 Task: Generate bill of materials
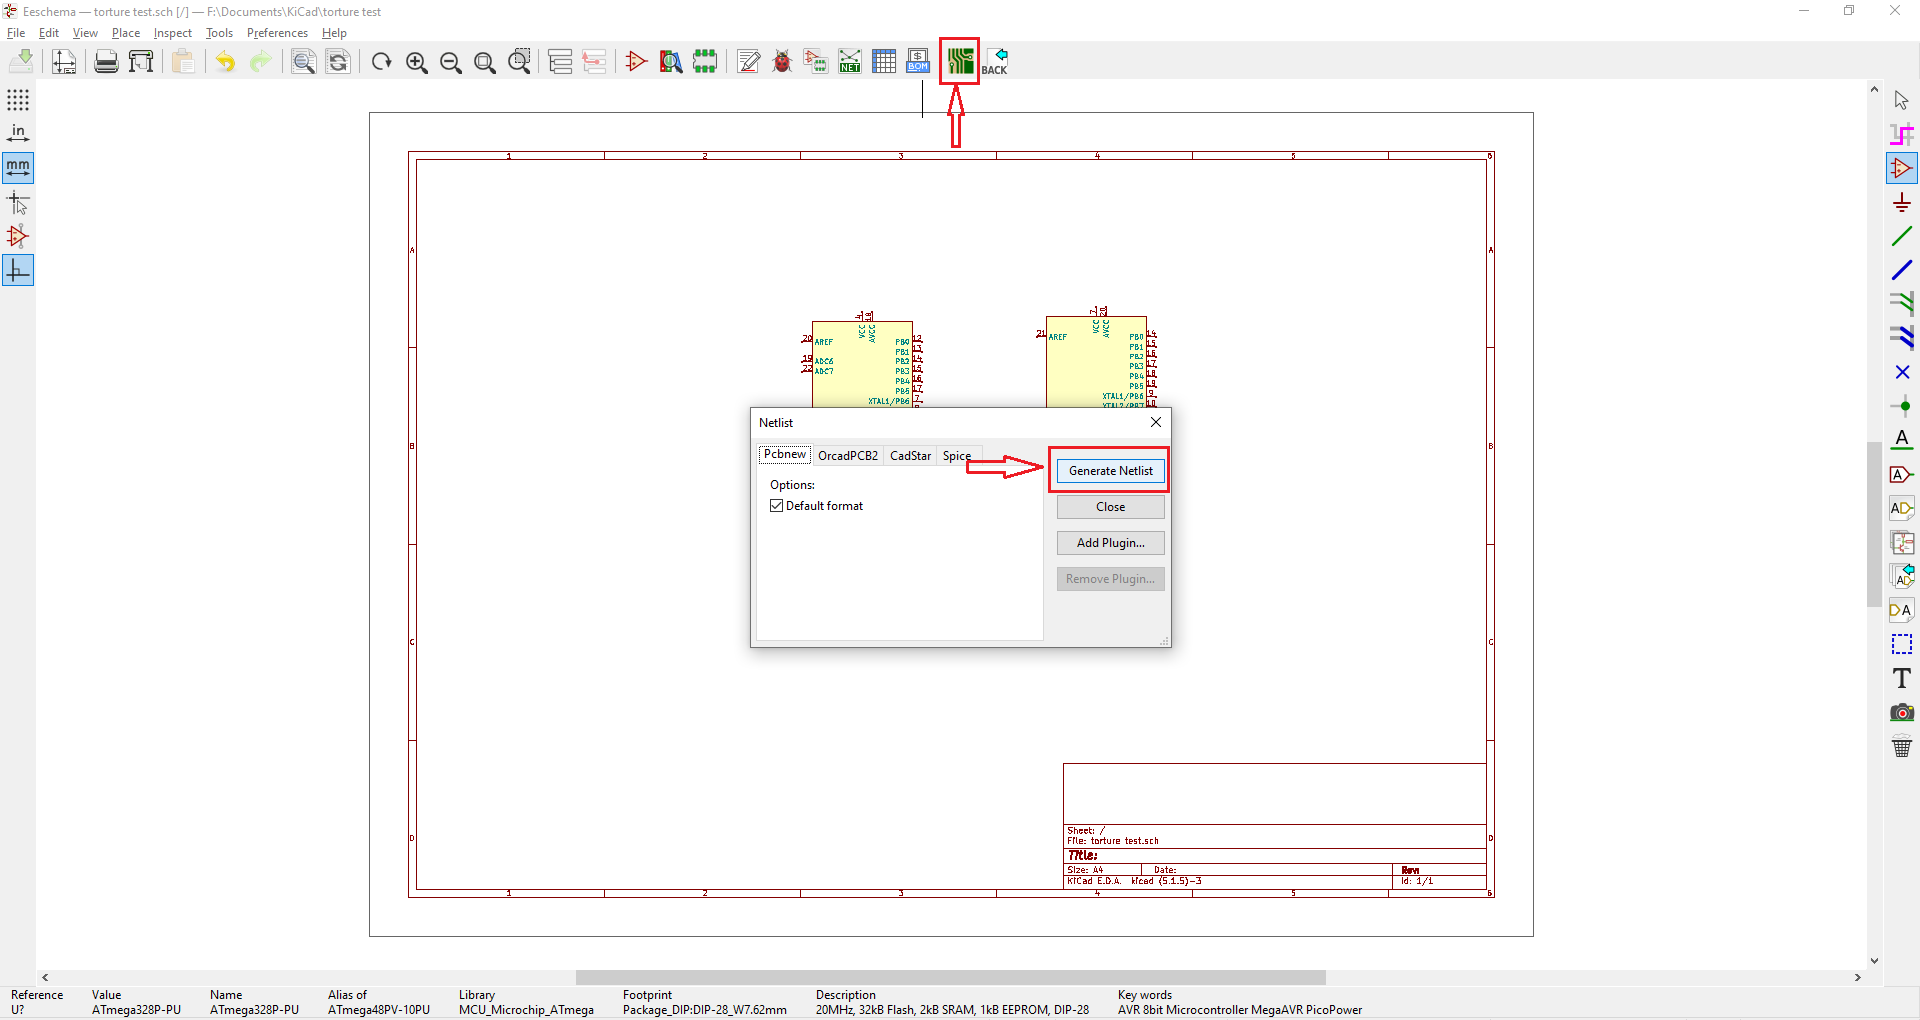click(x=918, y=62)
